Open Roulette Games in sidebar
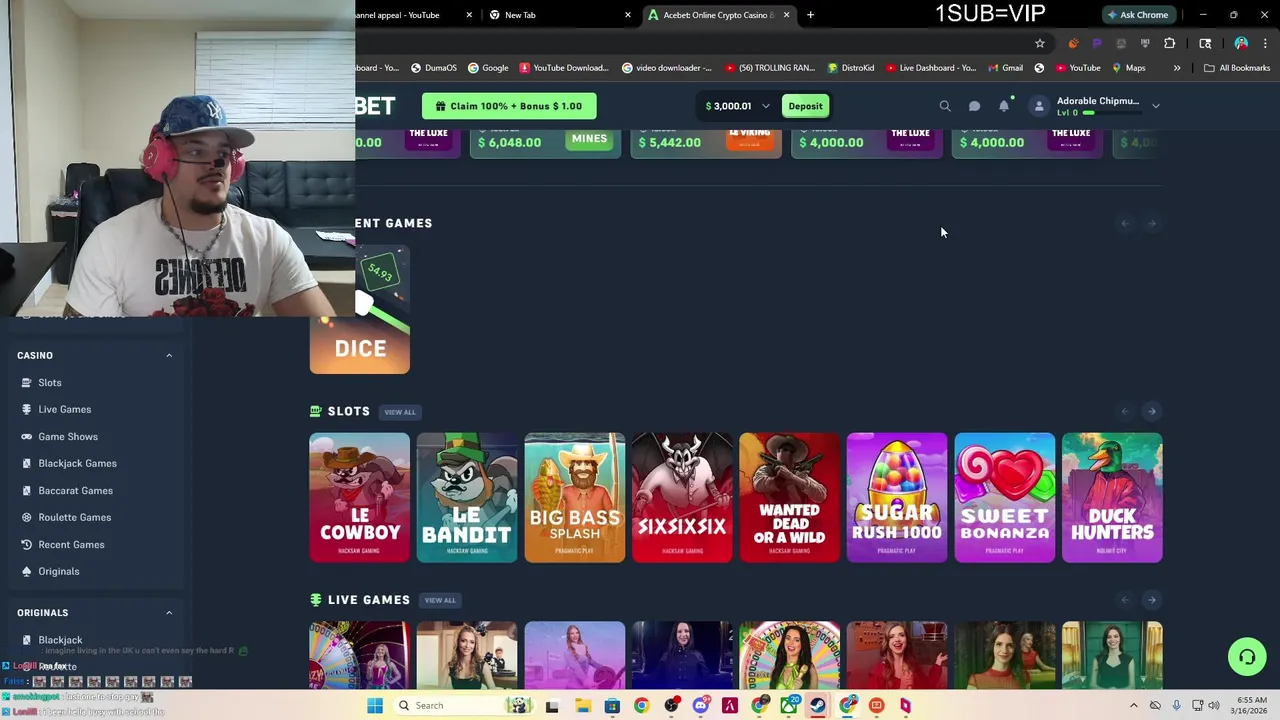This screenshot has width=1280, height=720. (x=74, y=517)
